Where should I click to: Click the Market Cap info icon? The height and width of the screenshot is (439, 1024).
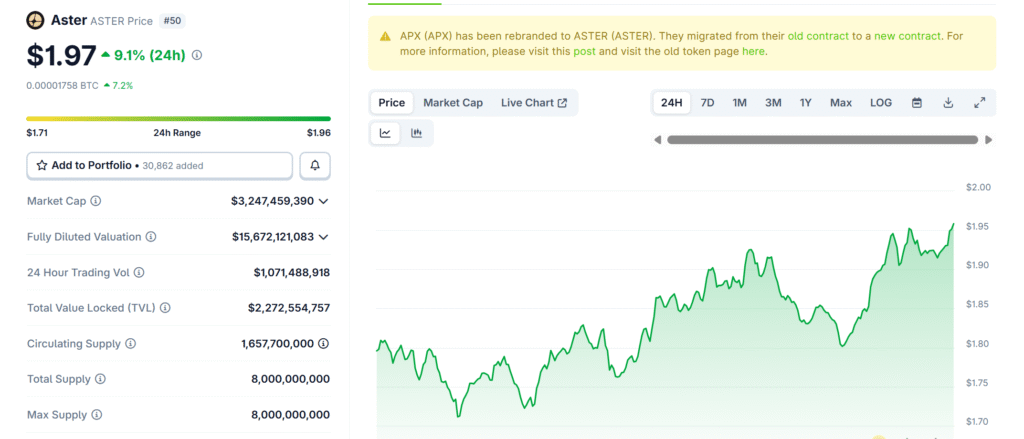[x=96, y=201]
